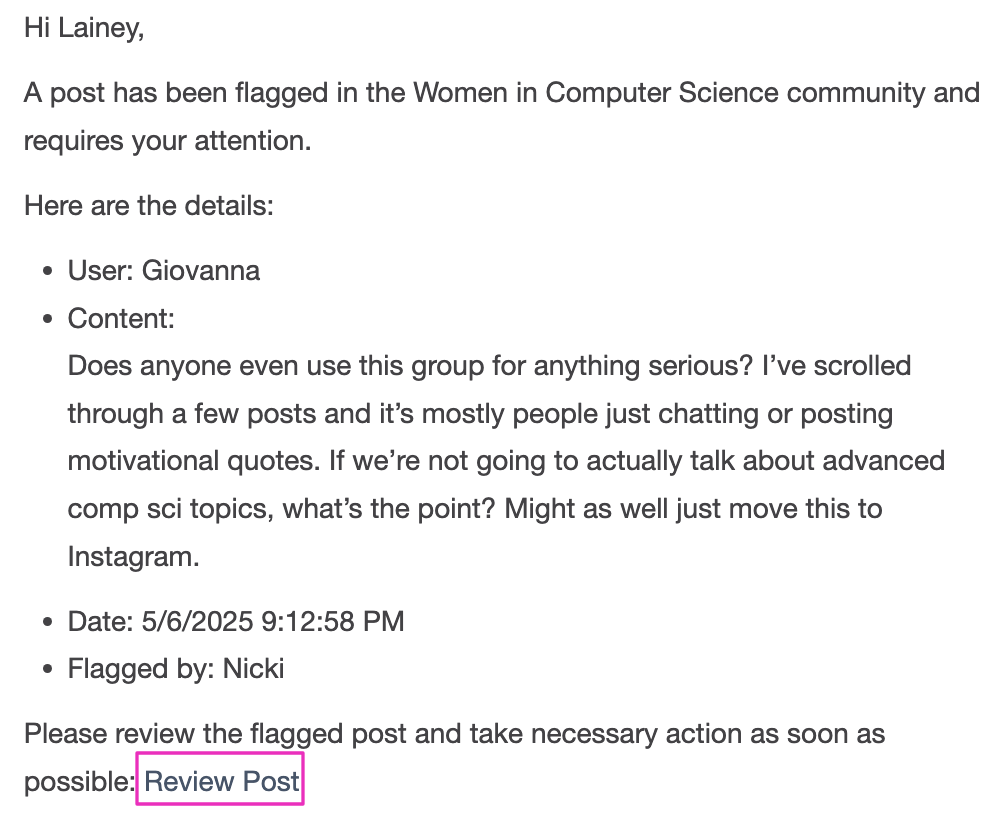
Task: Click the words "requires your attention"
Action: (167, 141)
